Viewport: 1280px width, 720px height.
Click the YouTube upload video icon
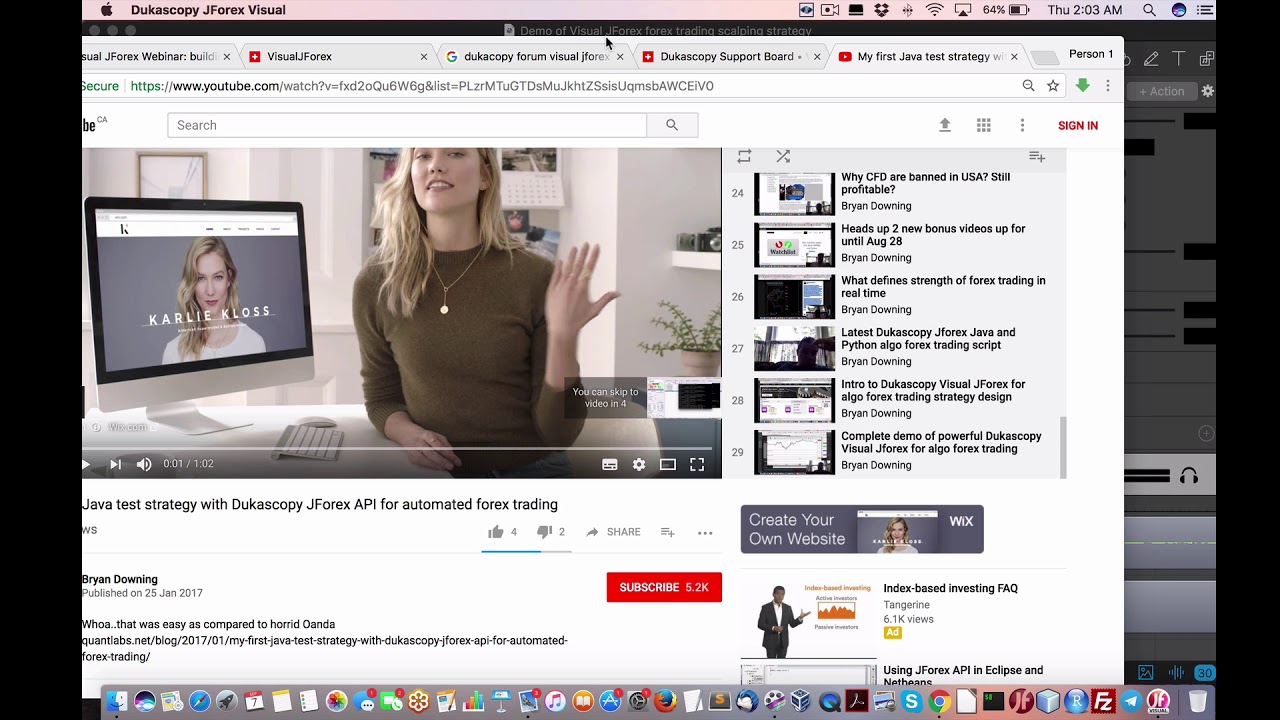point(945,125)
